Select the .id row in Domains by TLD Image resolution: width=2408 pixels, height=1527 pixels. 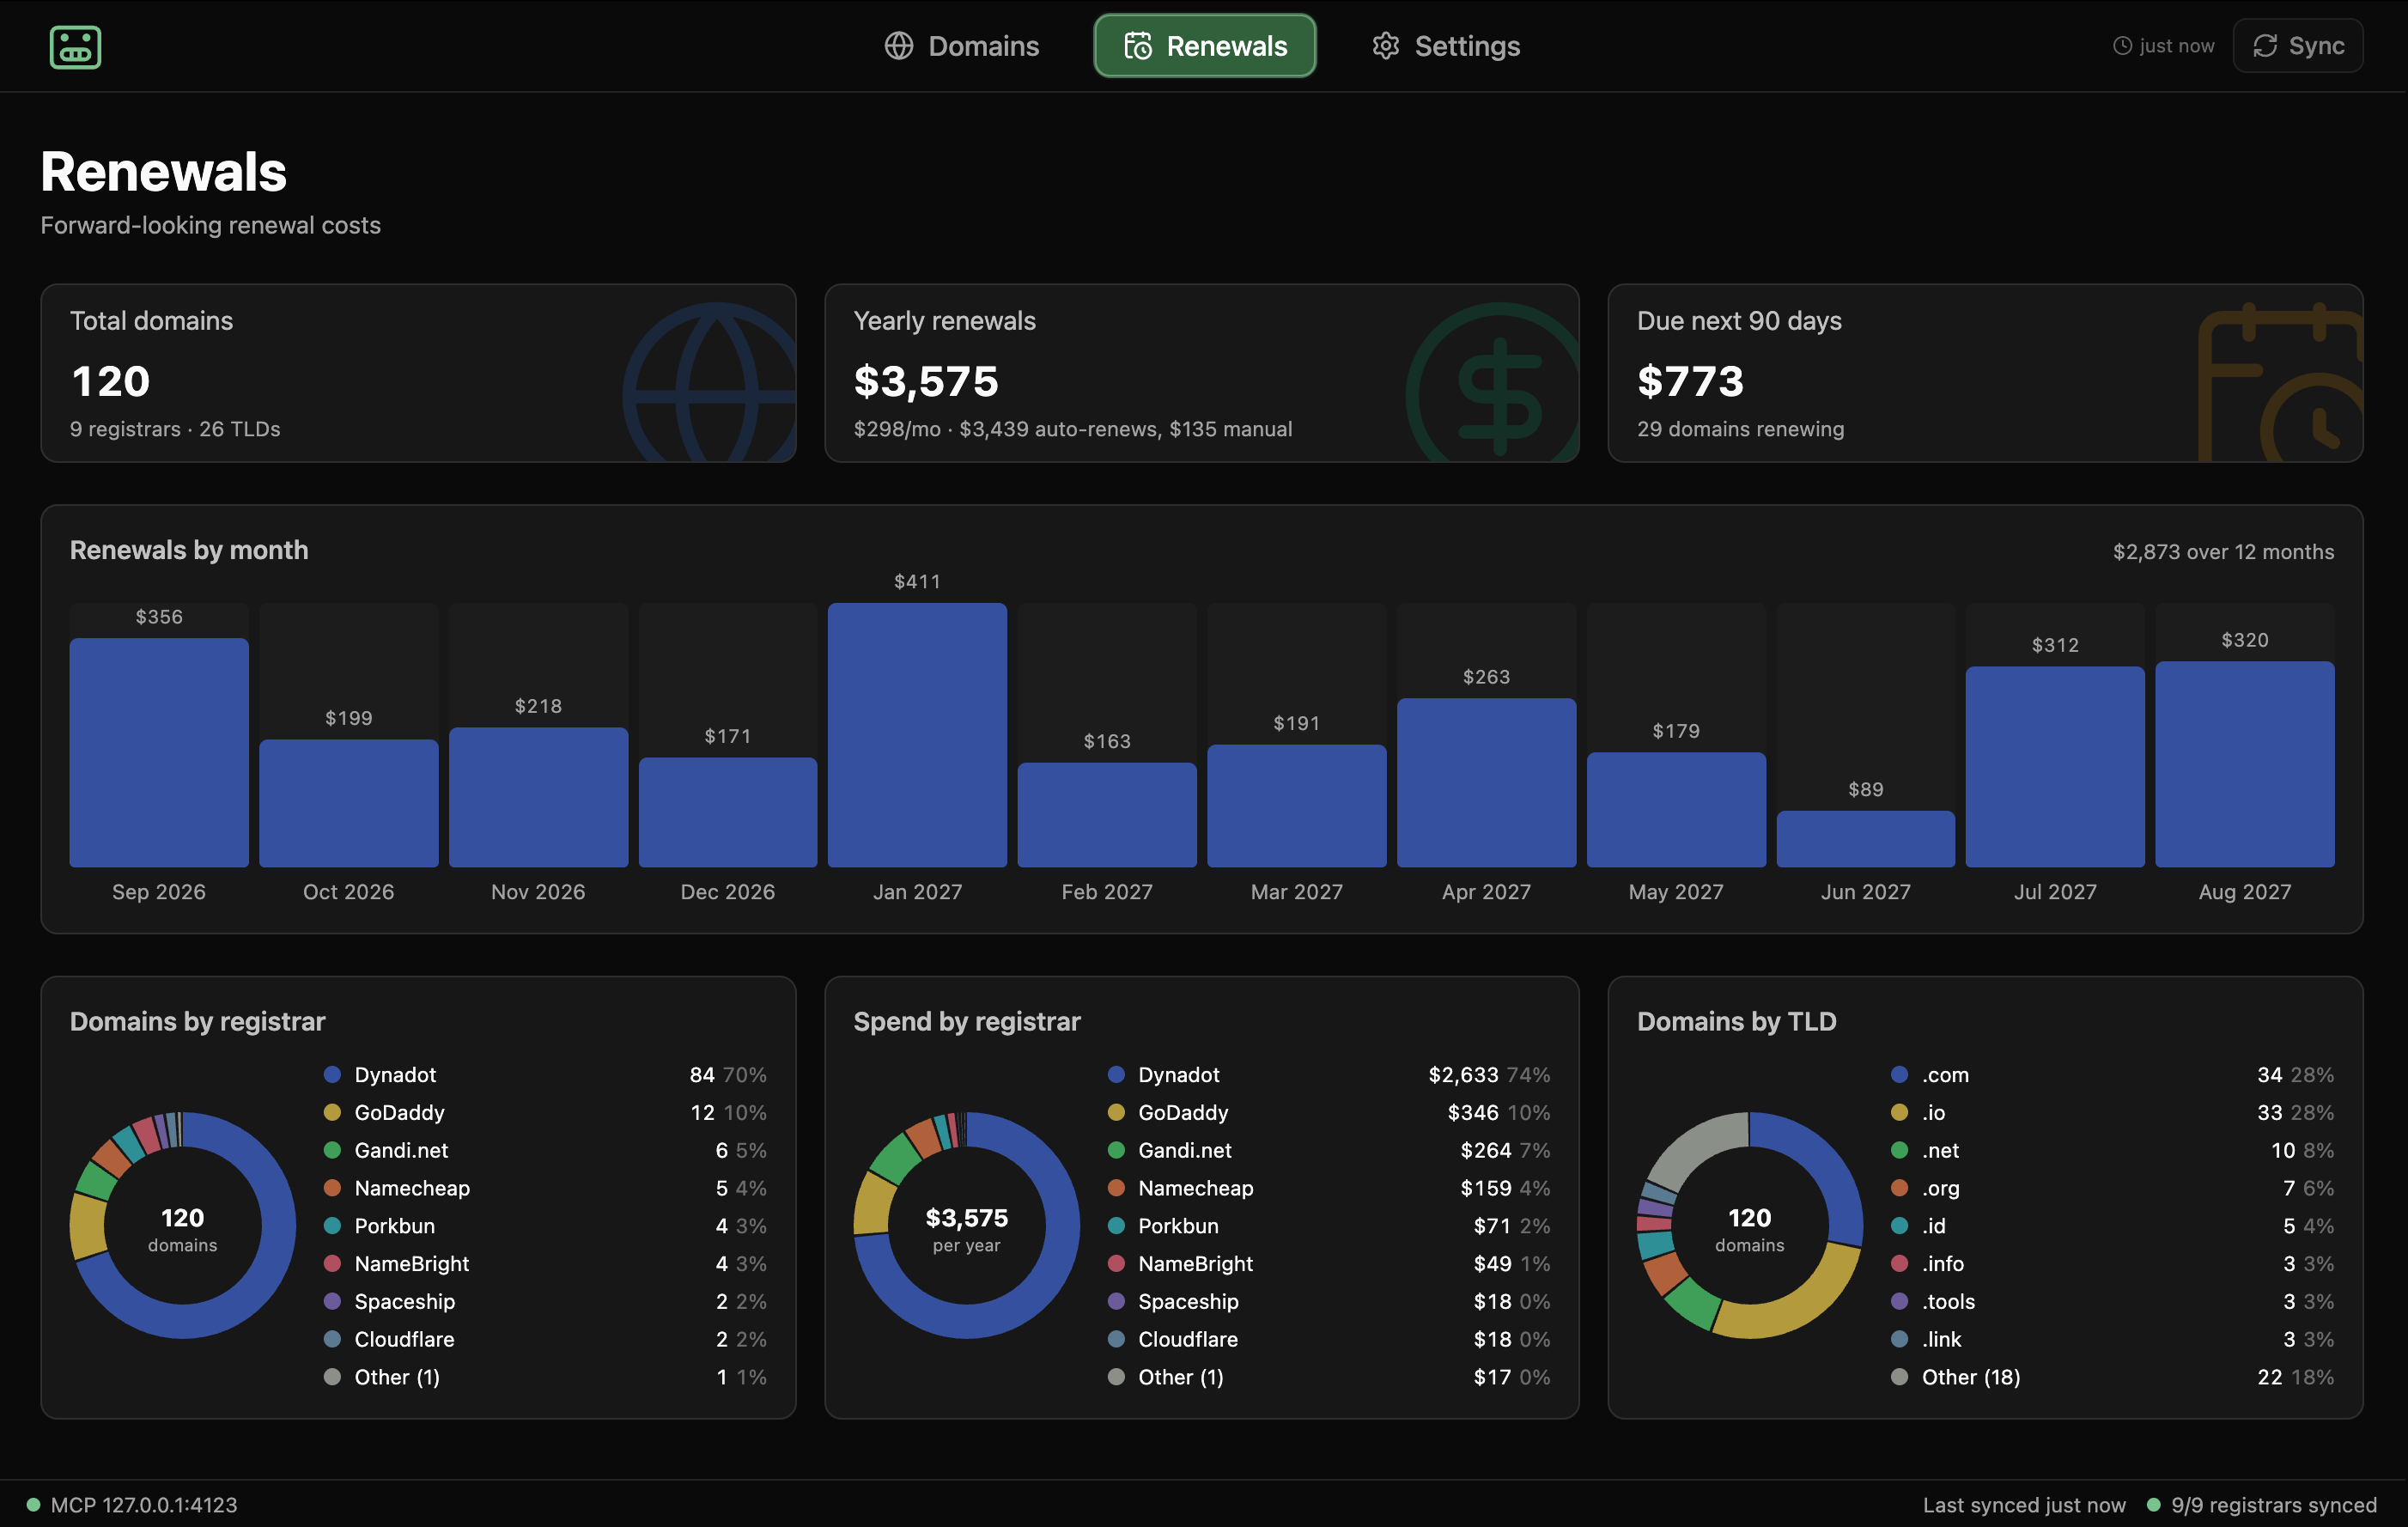click(2112, 1226)
